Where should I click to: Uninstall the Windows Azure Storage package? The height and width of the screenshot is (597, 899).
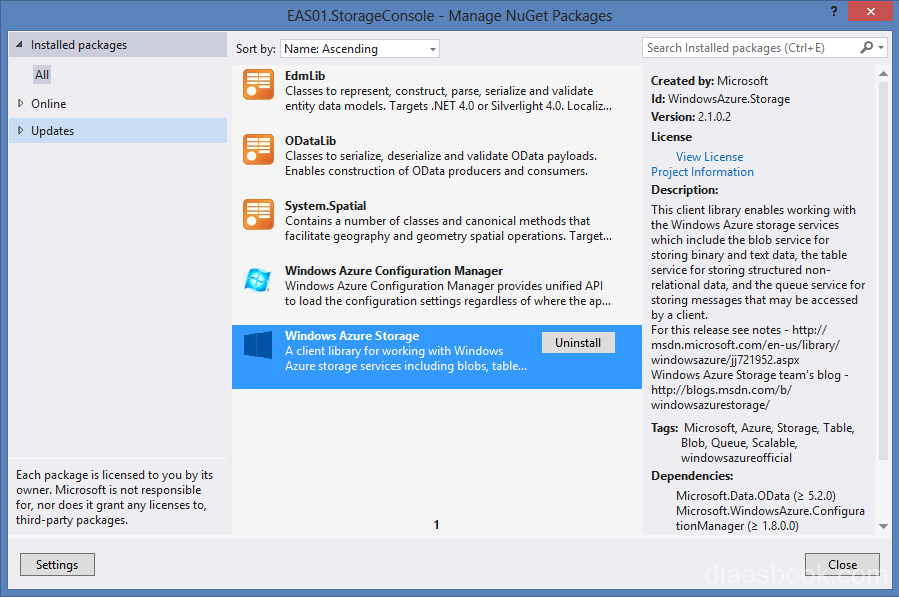tap(578, 343)
